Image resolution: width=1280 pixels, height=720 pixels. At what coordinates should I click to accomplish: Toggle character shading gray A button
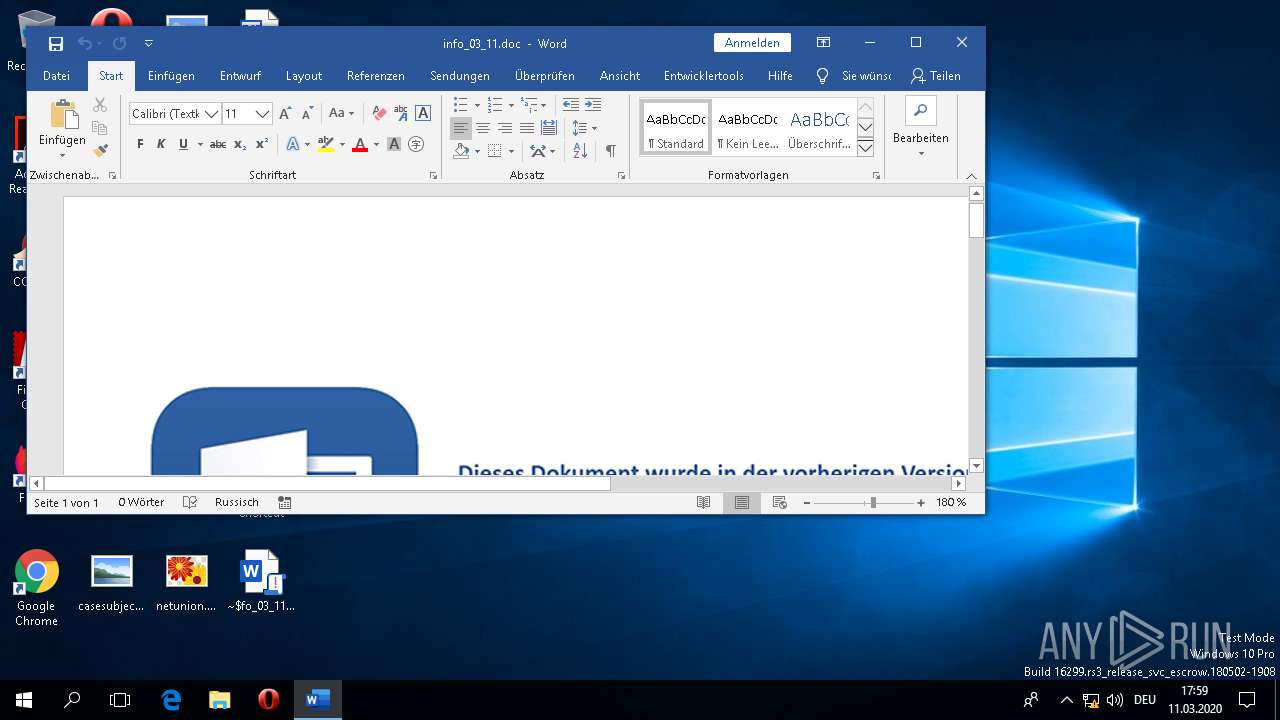point(394,144)
